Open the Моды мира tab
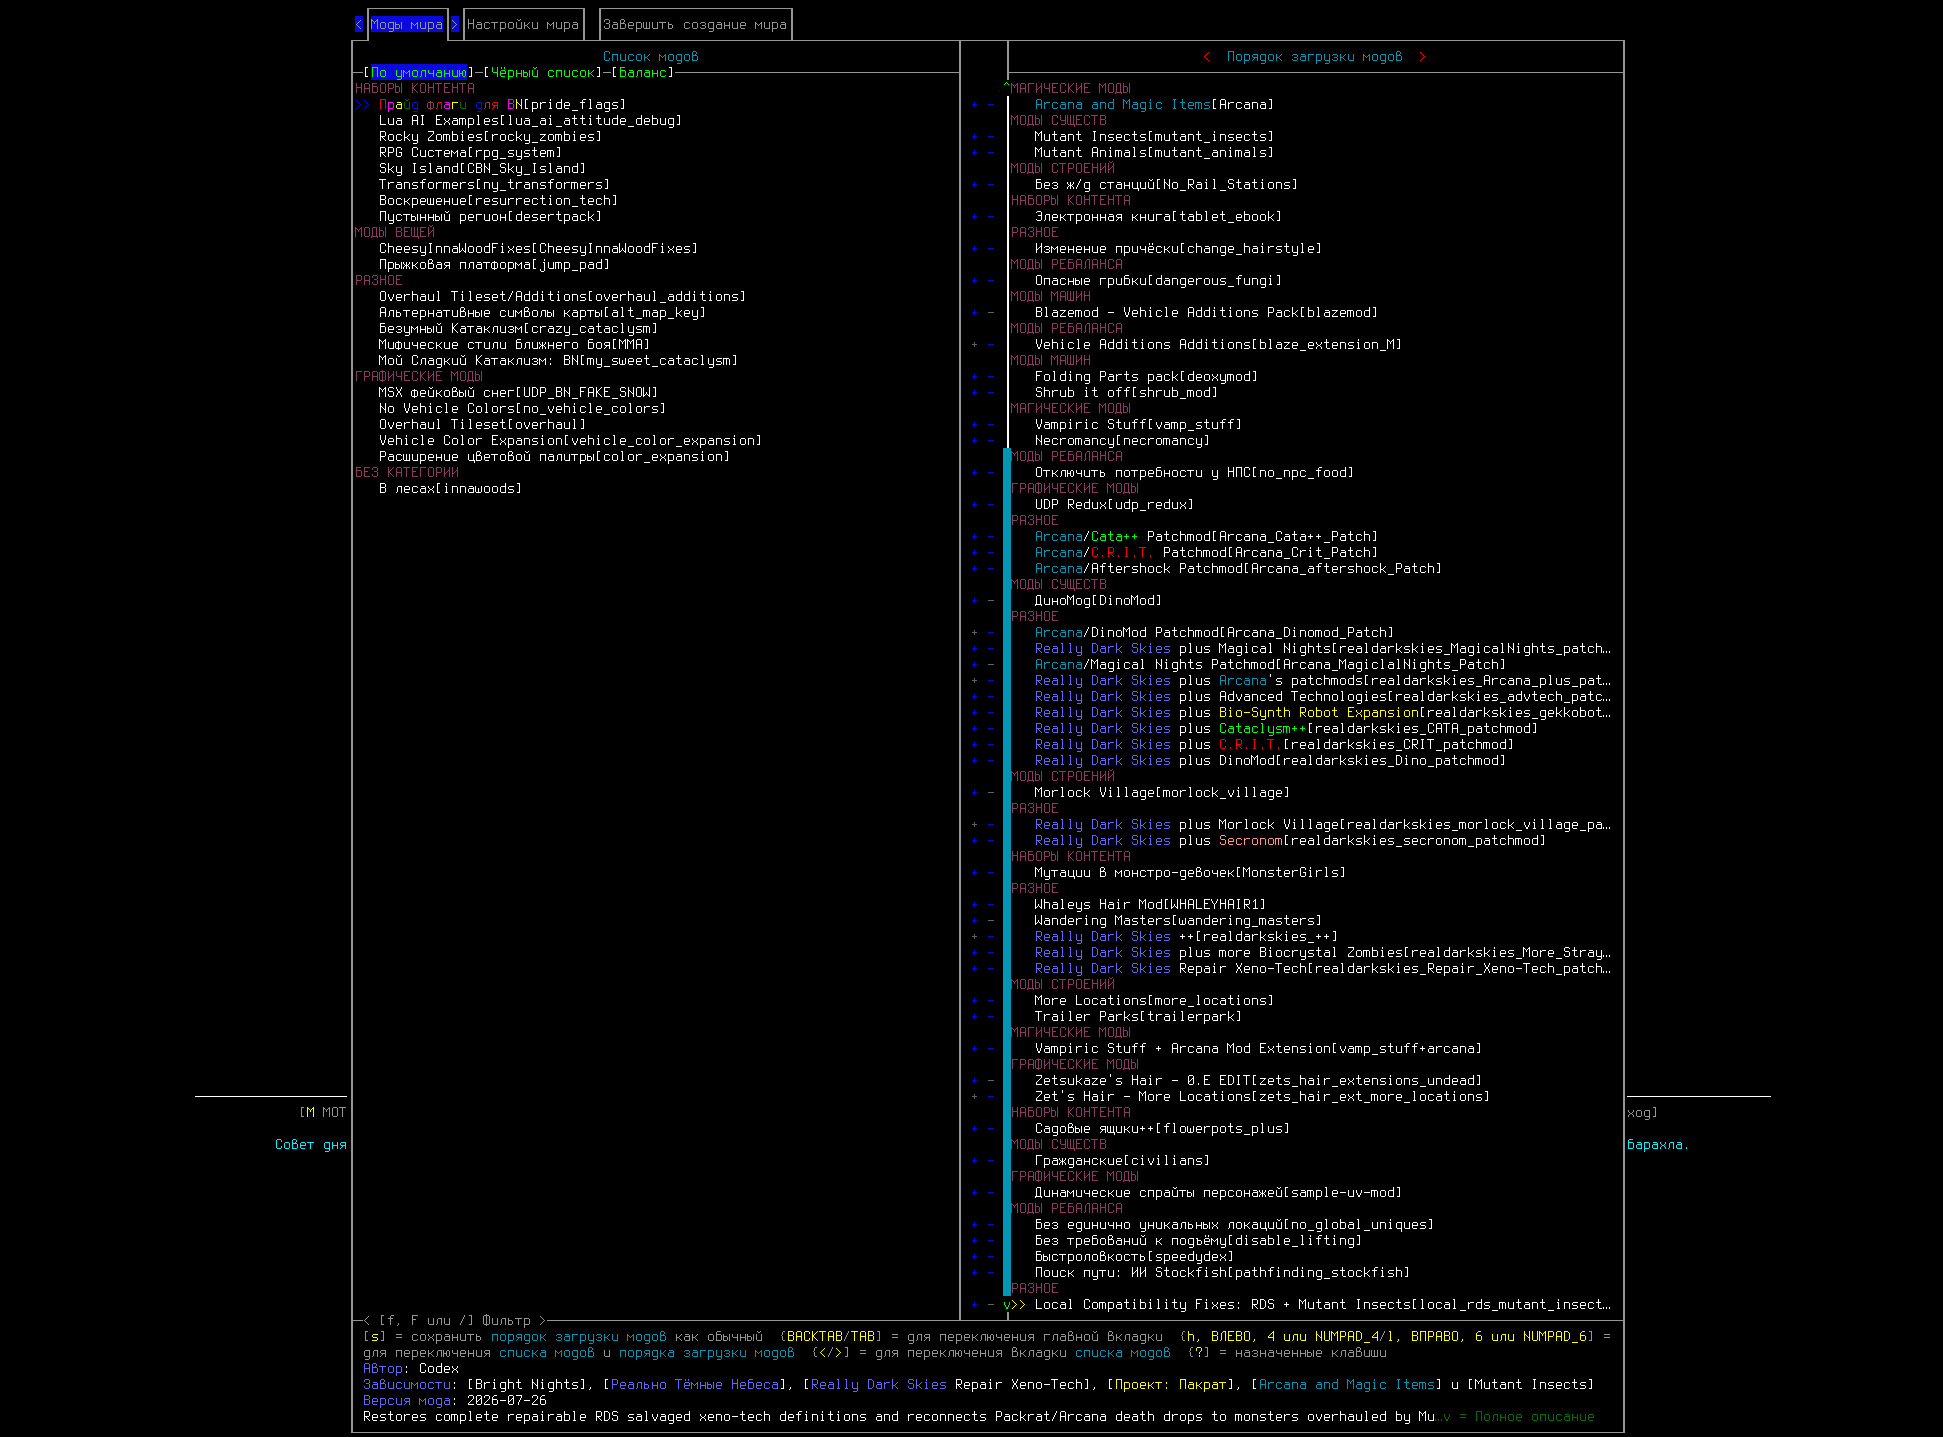Screen dimensions: 1943x1437 click(407, 24)
